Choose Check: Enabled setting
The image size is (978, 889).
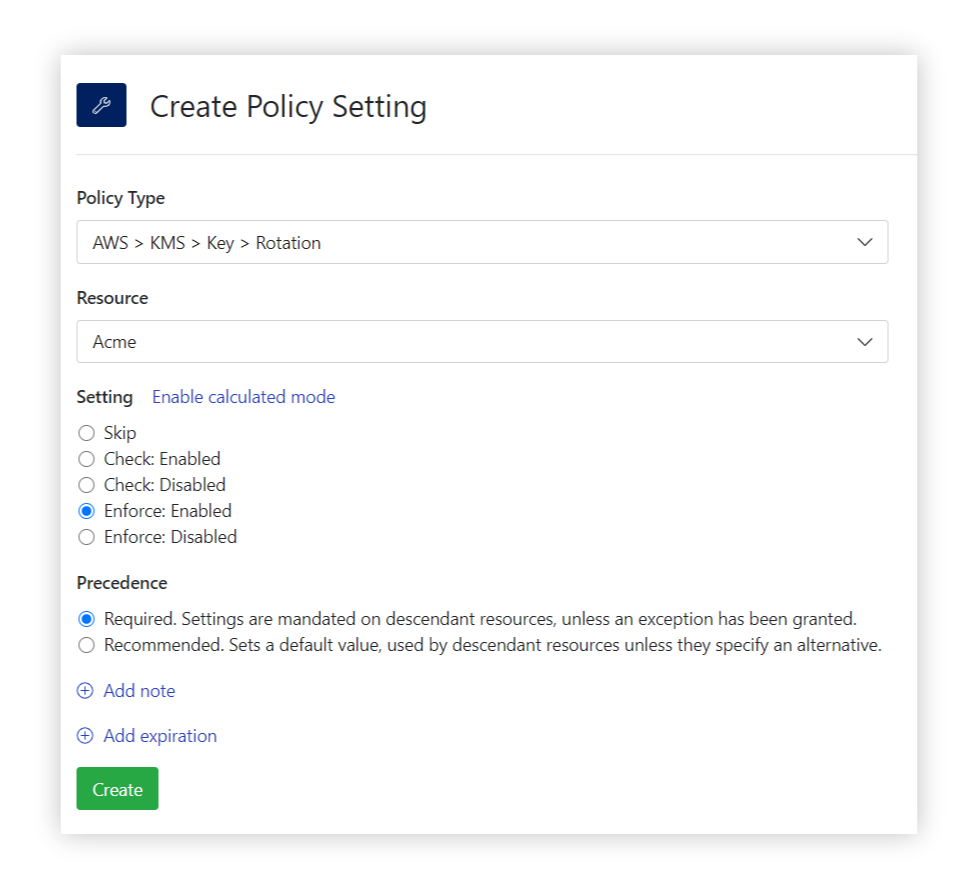(x=86, y=458)
